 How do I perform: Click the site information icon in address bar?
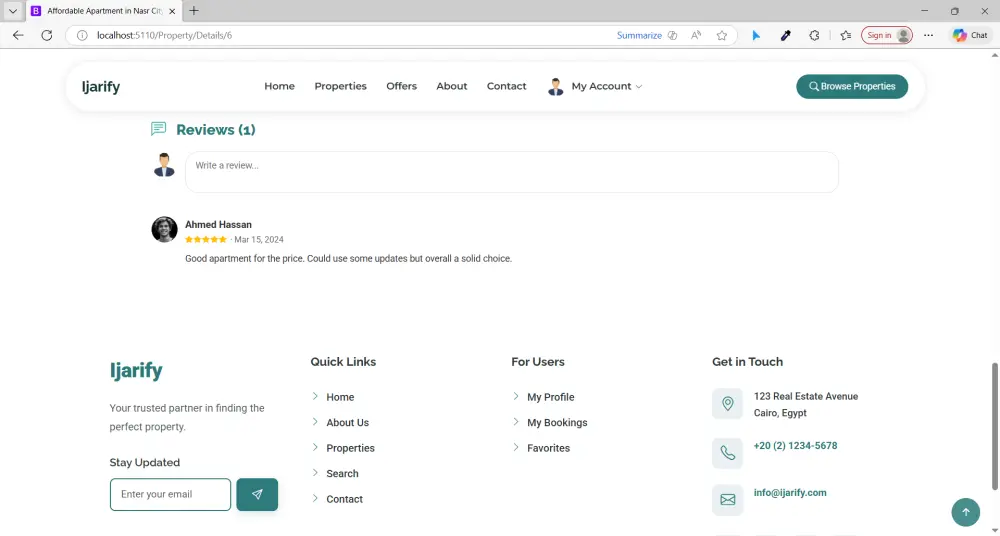click(x=82, y=35)
